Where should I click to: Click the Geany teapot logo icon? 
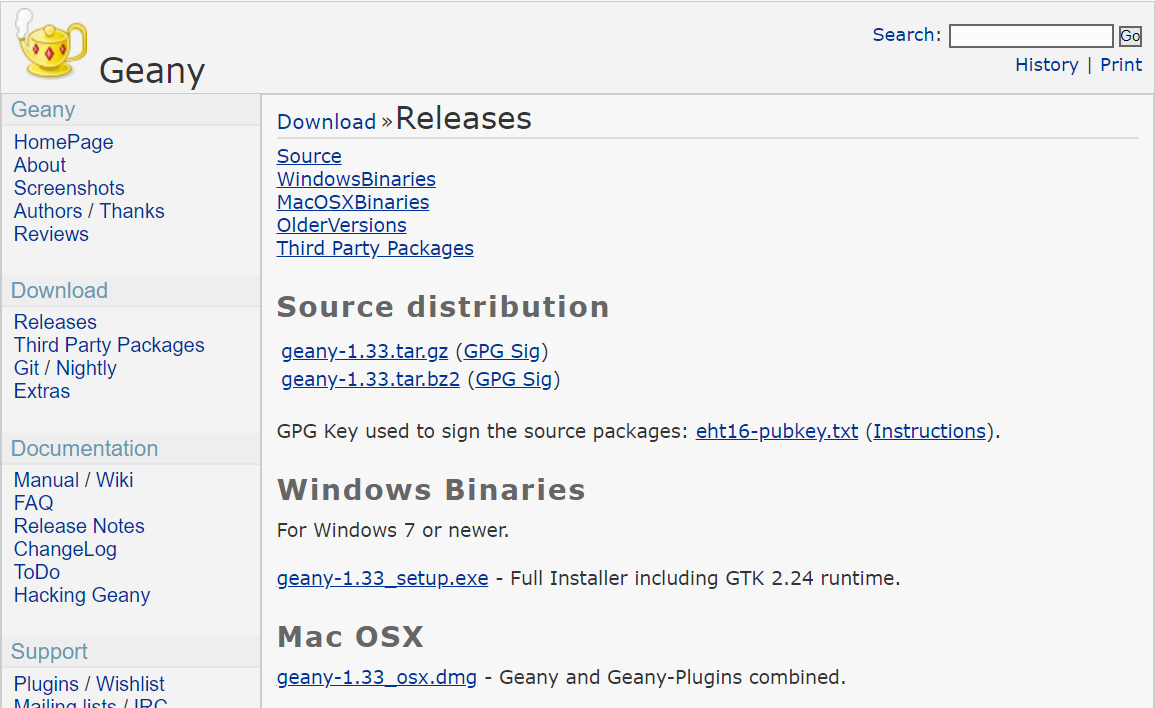click(x=51, y=43)
